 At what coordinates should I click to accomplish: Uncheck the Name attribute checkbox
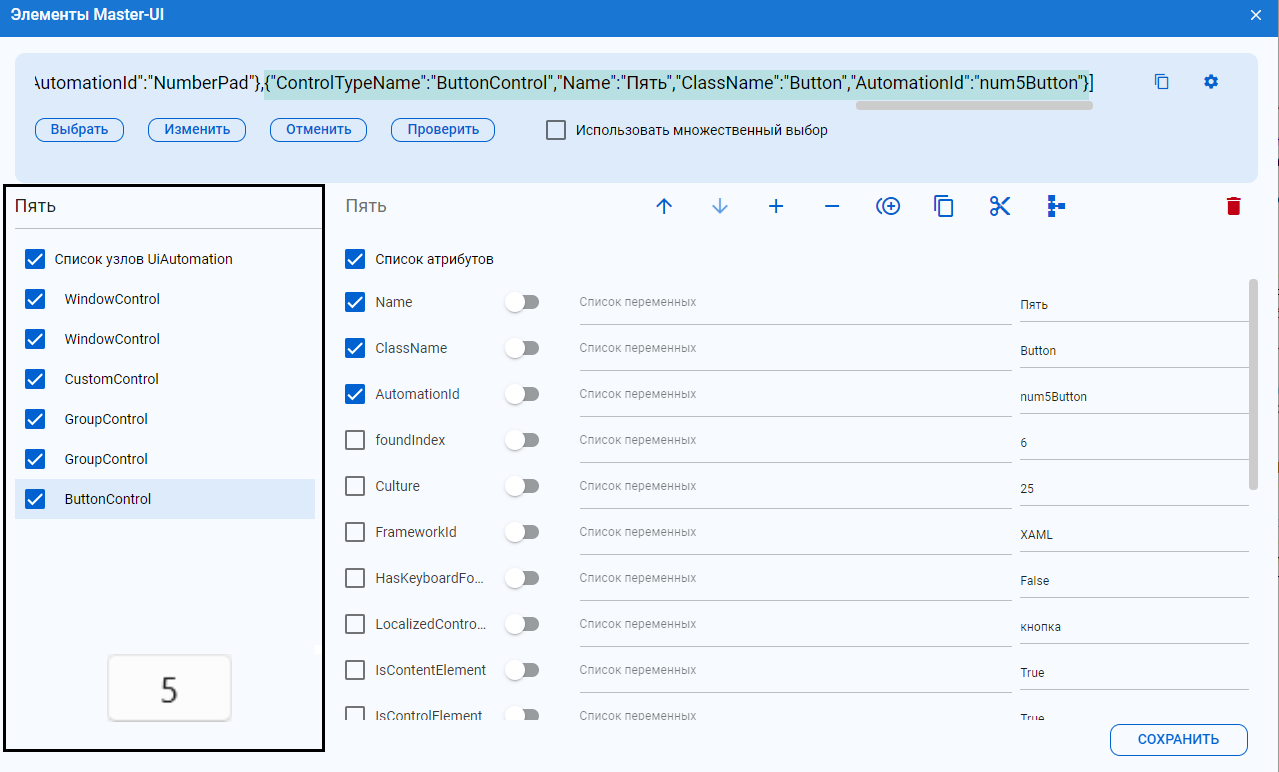pos(355,302)
